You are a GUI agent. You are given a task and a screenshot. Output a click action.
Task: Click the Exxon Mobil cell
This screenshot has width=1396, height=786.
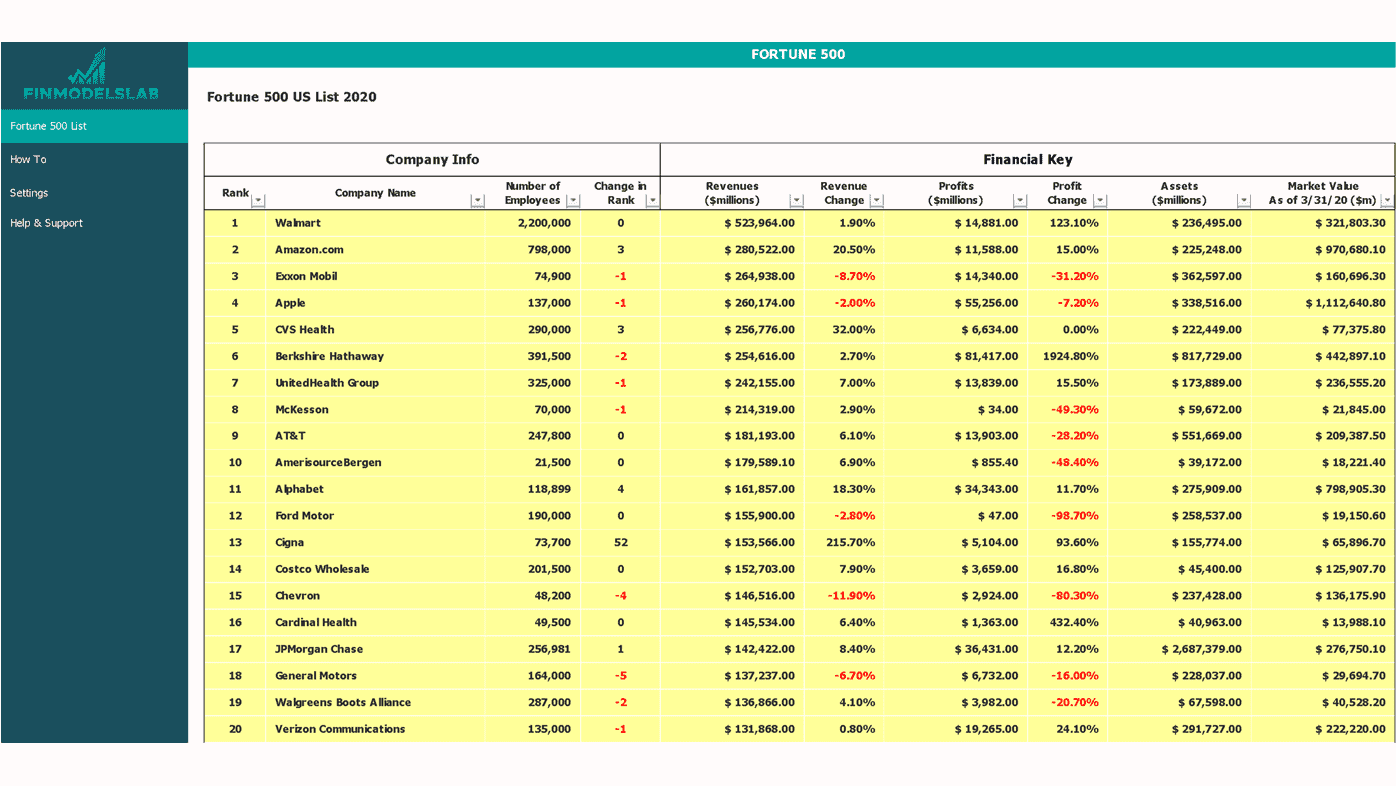[x=375, y=276]
